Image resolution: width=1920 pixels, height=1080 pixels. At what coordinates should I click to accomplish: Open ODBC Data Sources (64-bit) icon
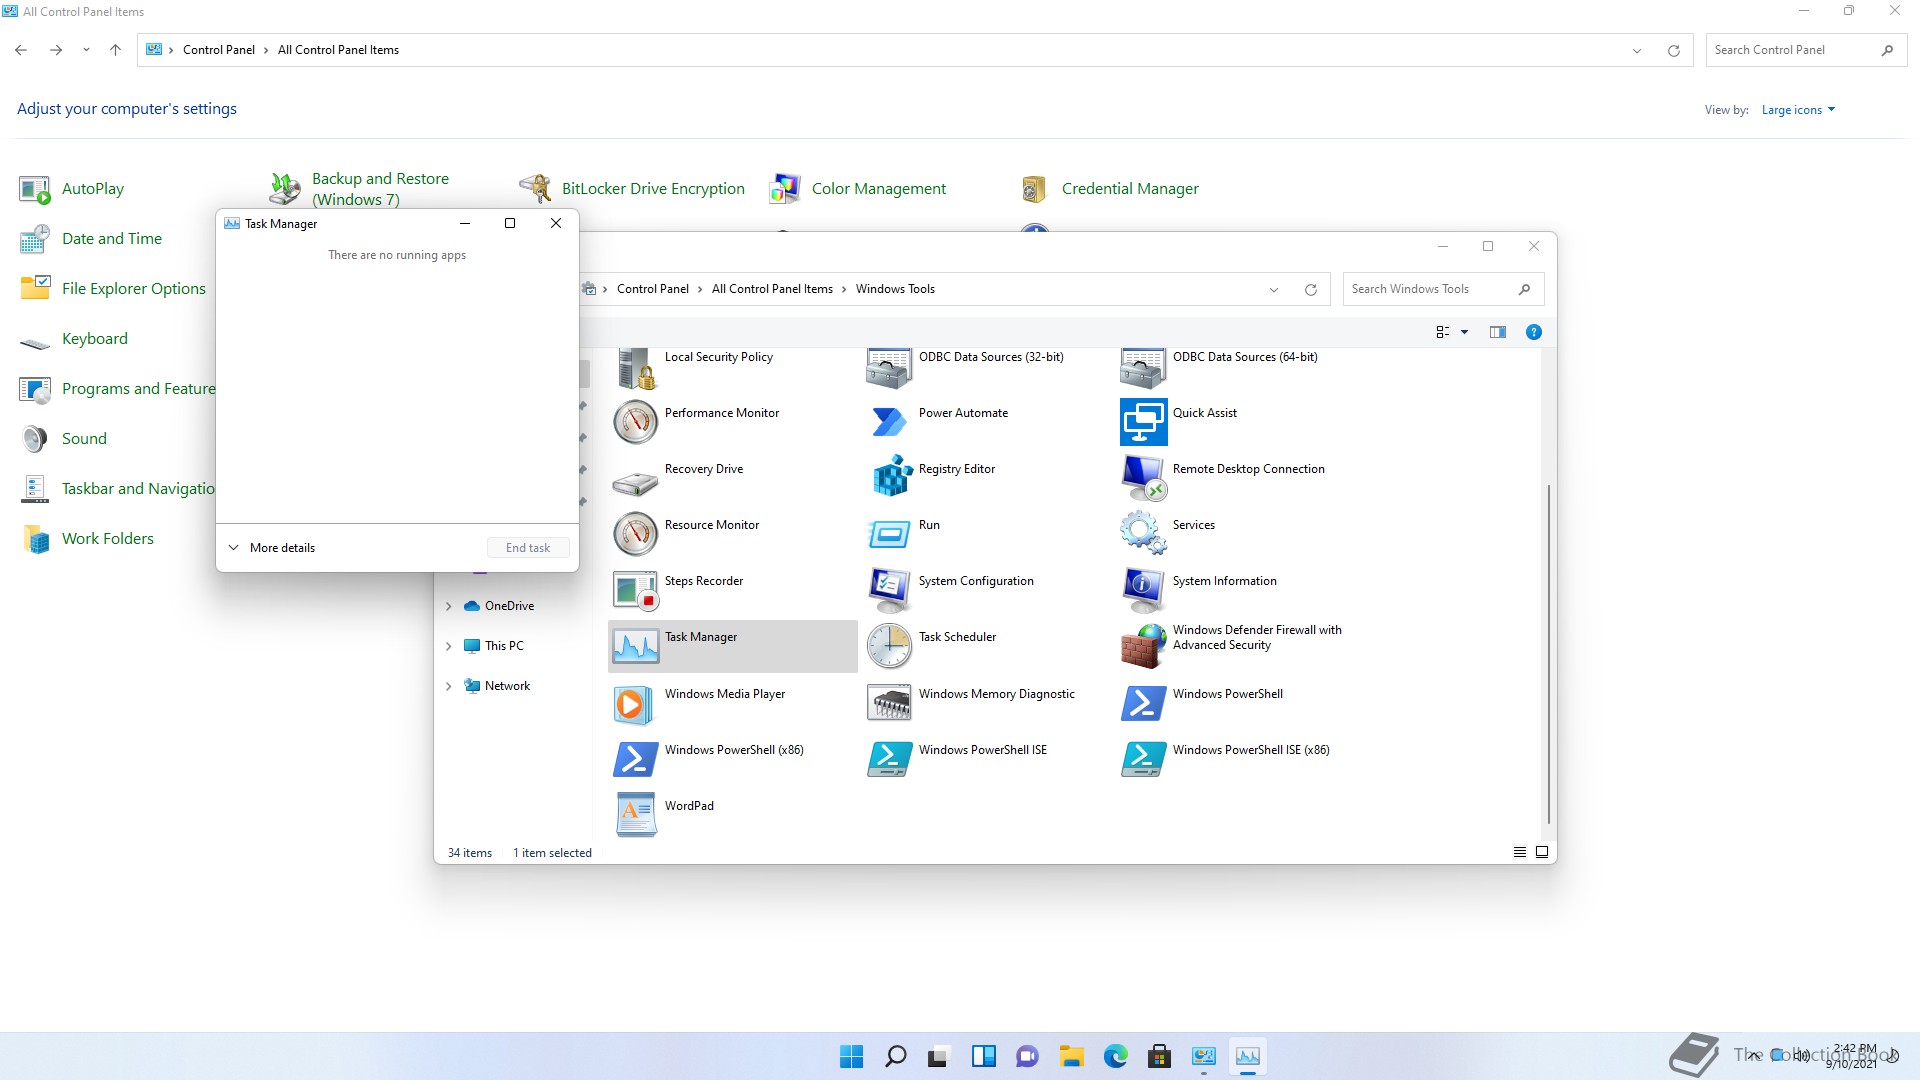(x=1143, y=367)
